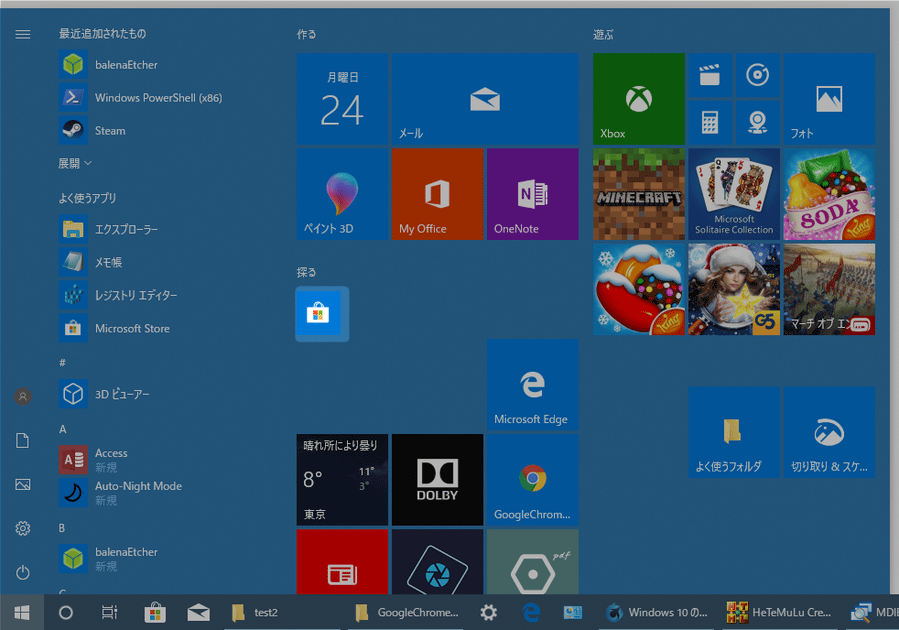Image resolution: width=899 pixels, height=630 pixels.
Task: Click the 探る group header
Action: tap(306, 272)
